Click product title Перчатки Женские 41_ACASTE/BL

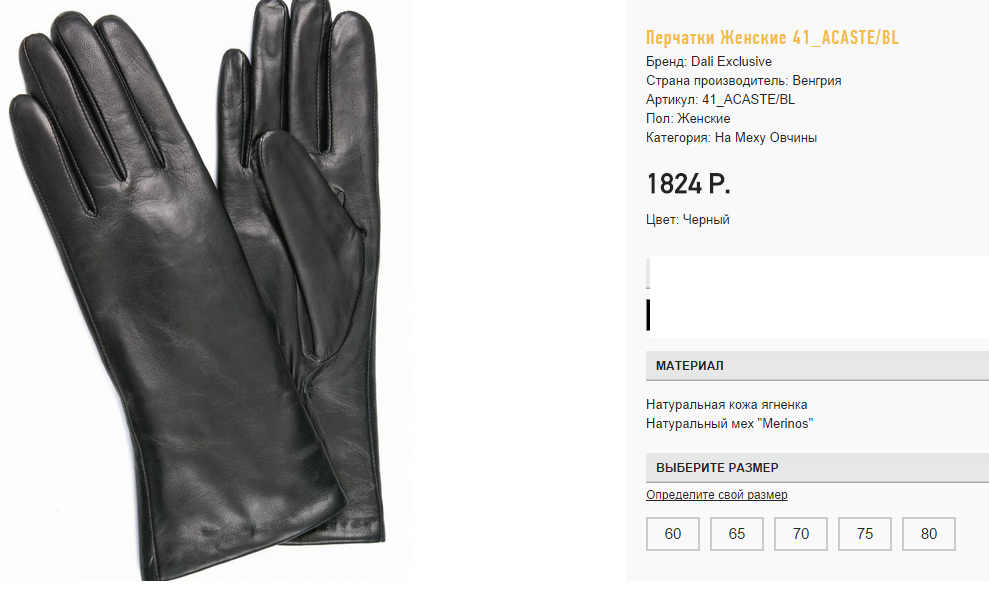tap(772, 38)
